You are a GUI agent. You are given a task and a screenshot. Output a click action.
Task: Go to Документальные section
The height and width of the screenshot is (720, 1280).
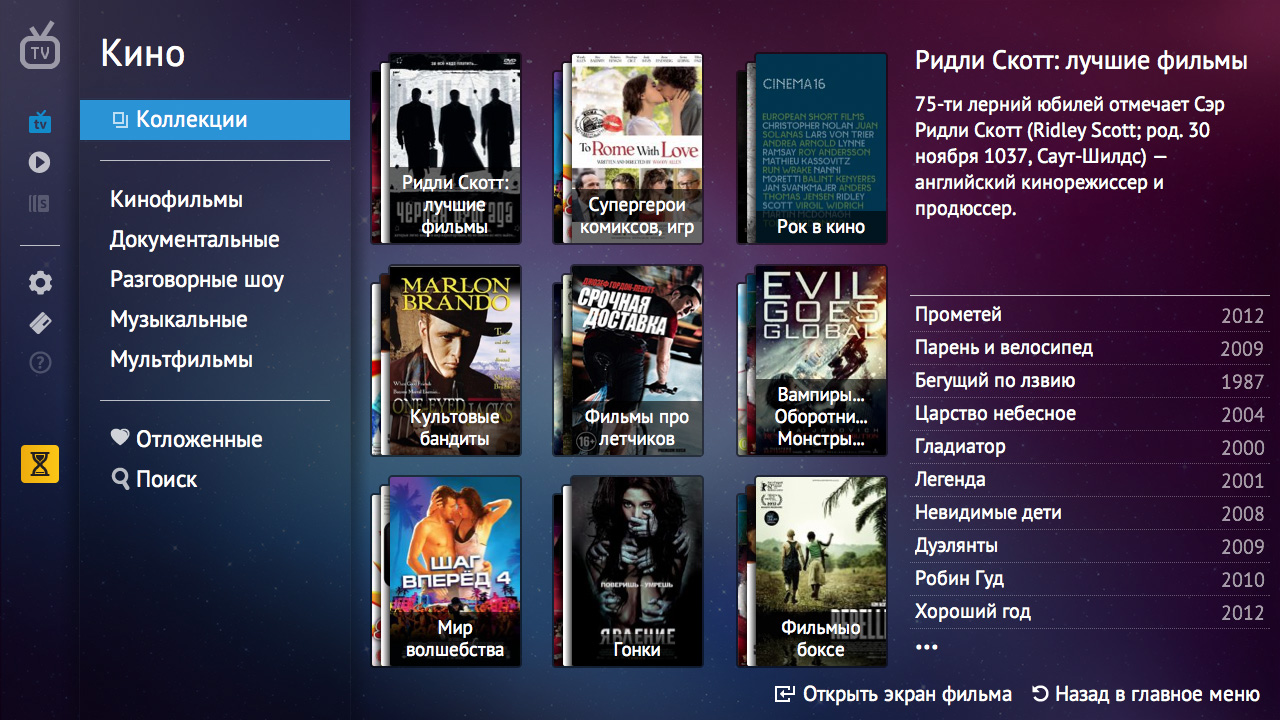click(194, 240)
